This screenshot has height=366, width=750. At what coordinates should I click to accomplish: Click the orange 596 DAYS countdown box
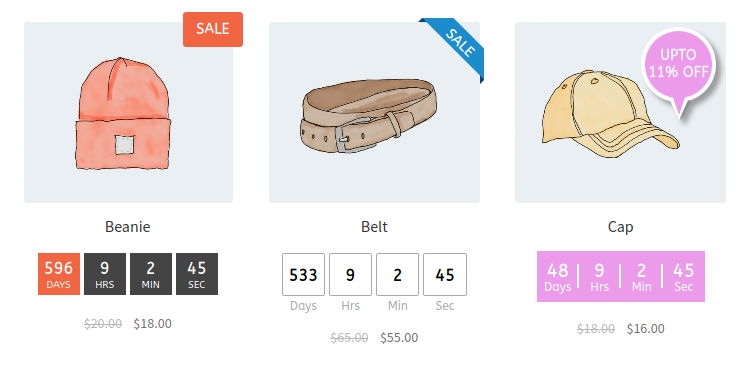(x=59, y=274)
